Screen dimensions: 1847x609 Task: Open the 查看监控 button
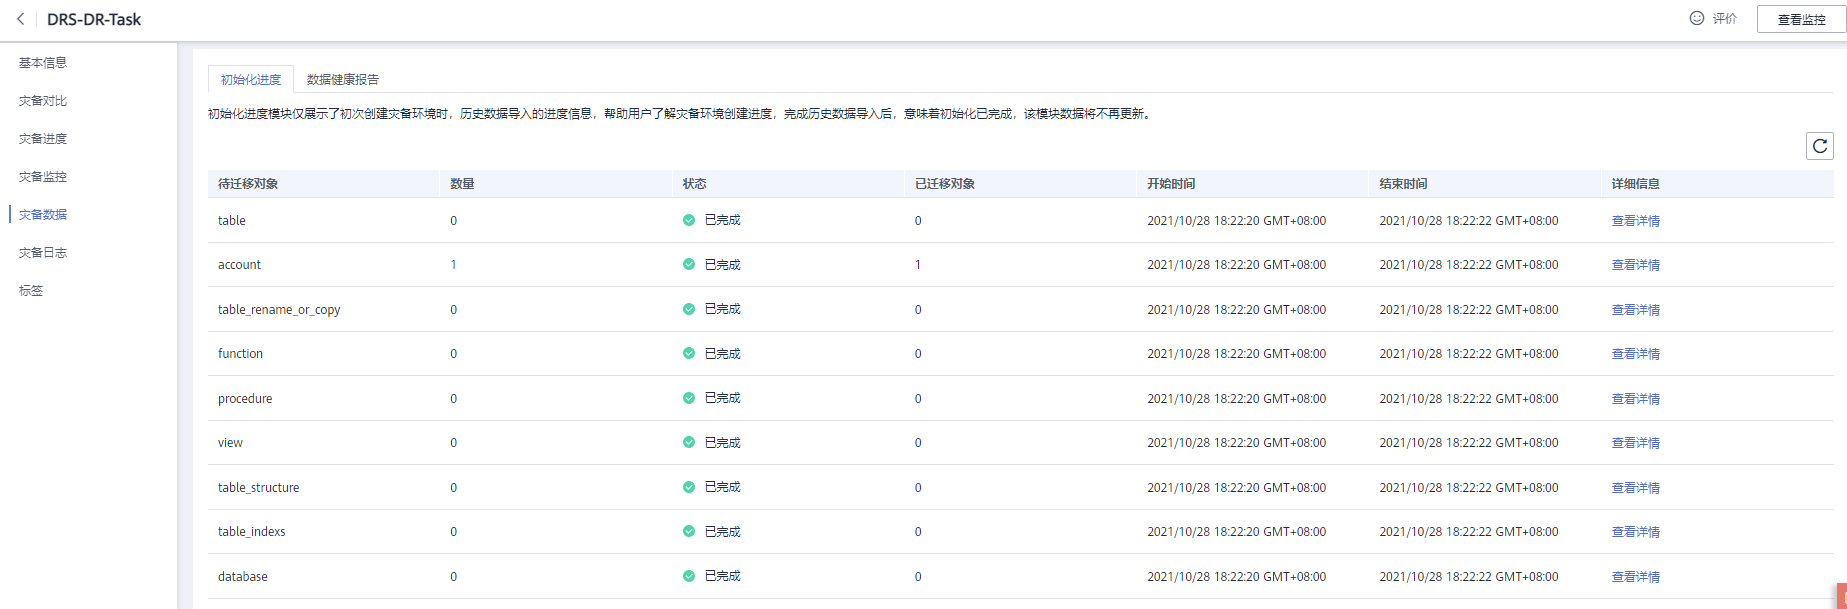(x=1801, y=19)
